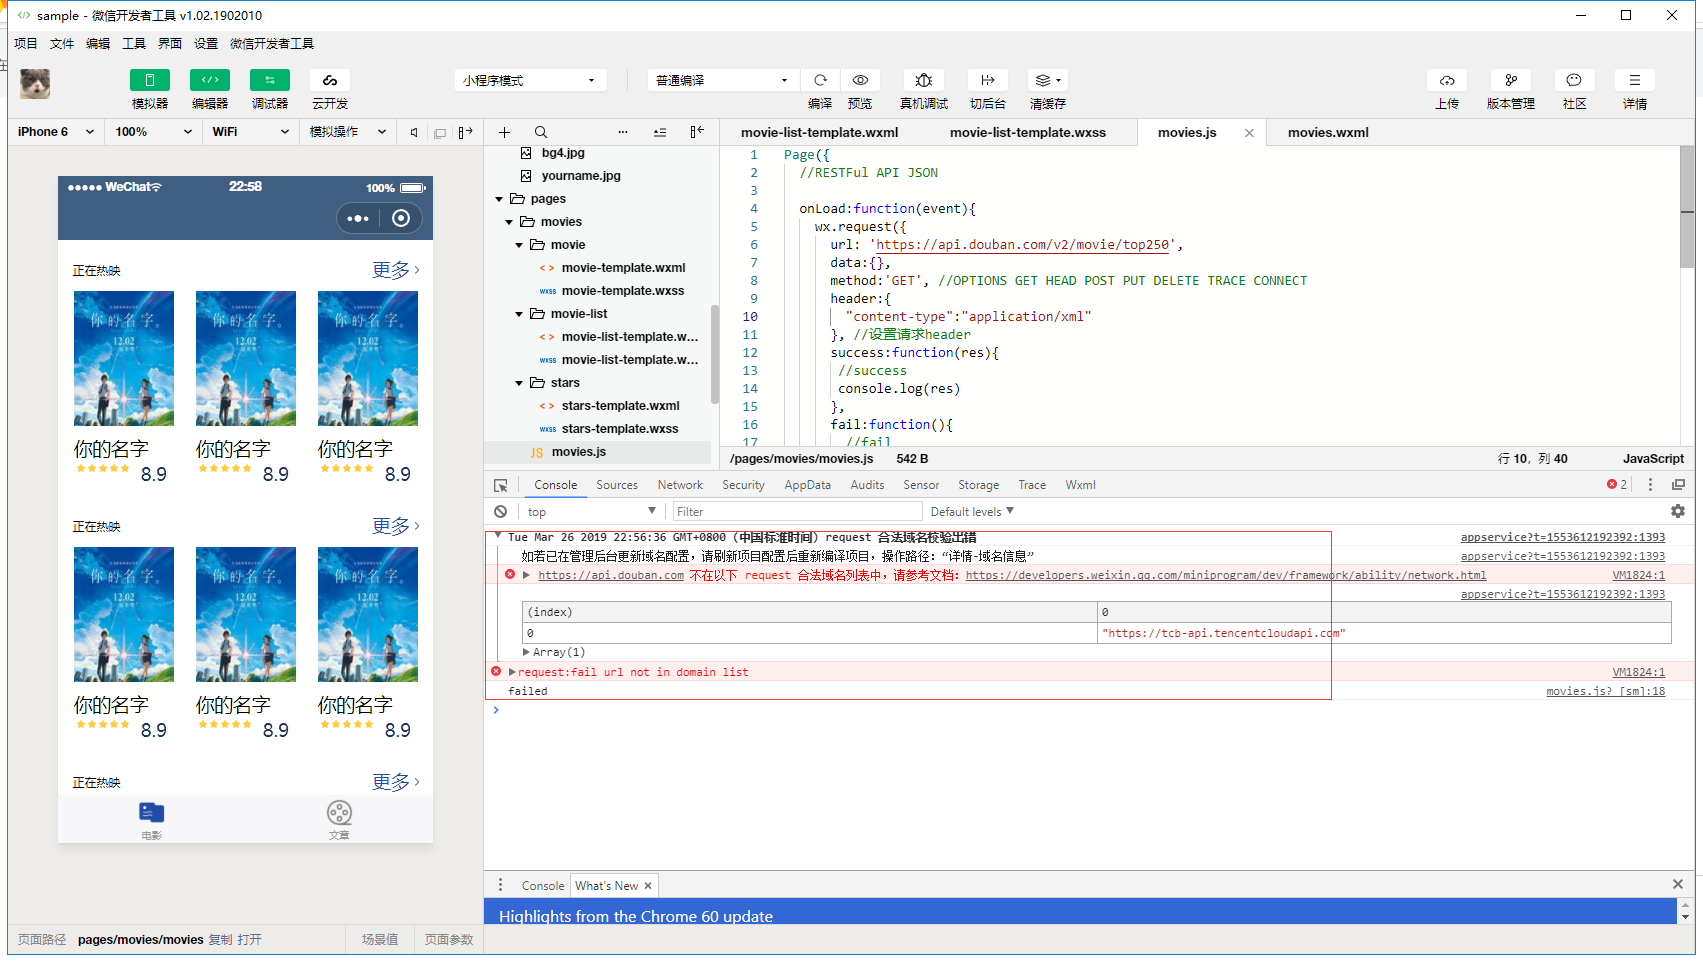The width and height of the screenshot is (1703, 962).
Task: Clear the console with the ban icon
Action: pyautogui.click(x=500, y=511)
